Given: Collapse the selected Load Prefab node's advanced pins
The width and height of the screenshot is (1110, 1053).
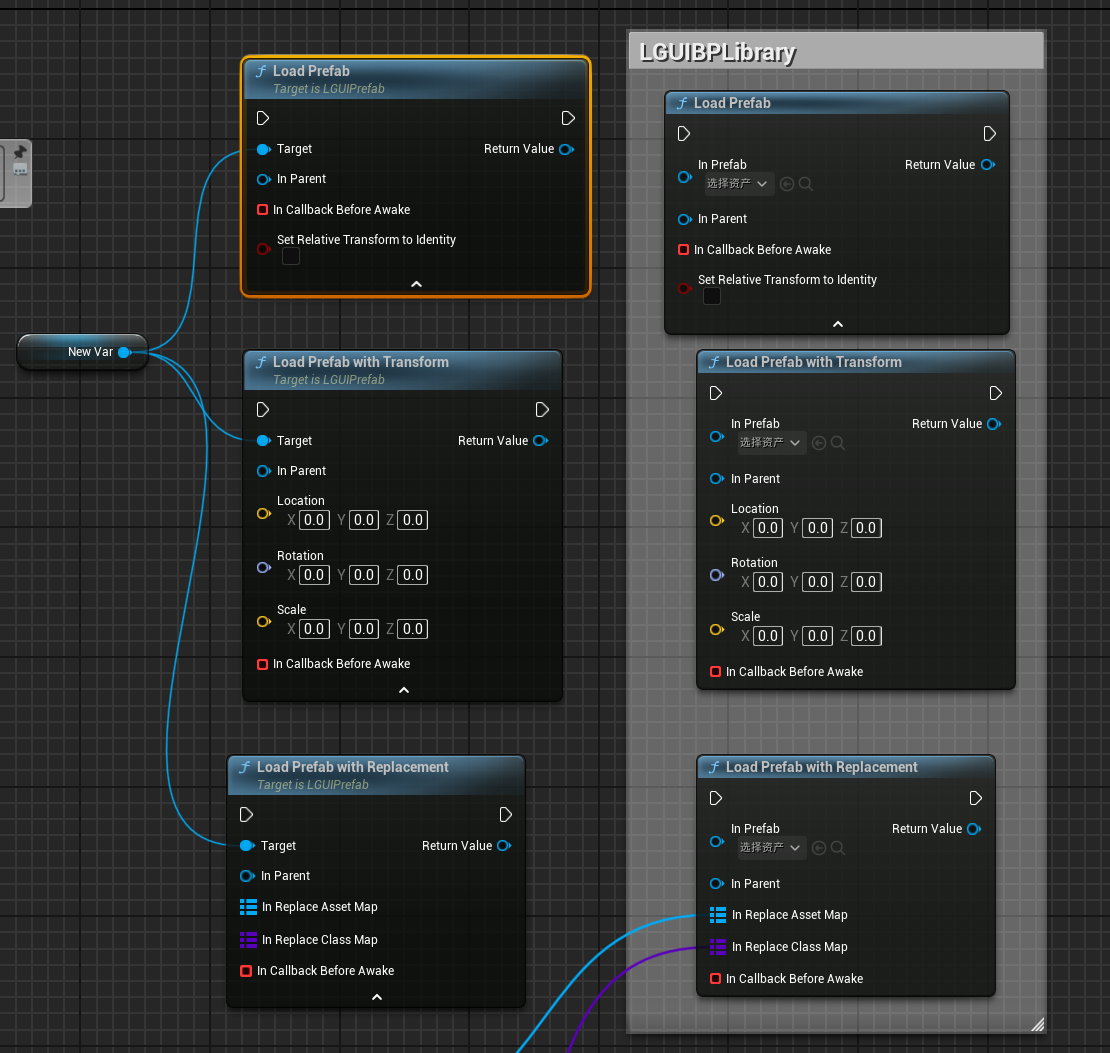Looking at the screenshot, I should 417,284.
